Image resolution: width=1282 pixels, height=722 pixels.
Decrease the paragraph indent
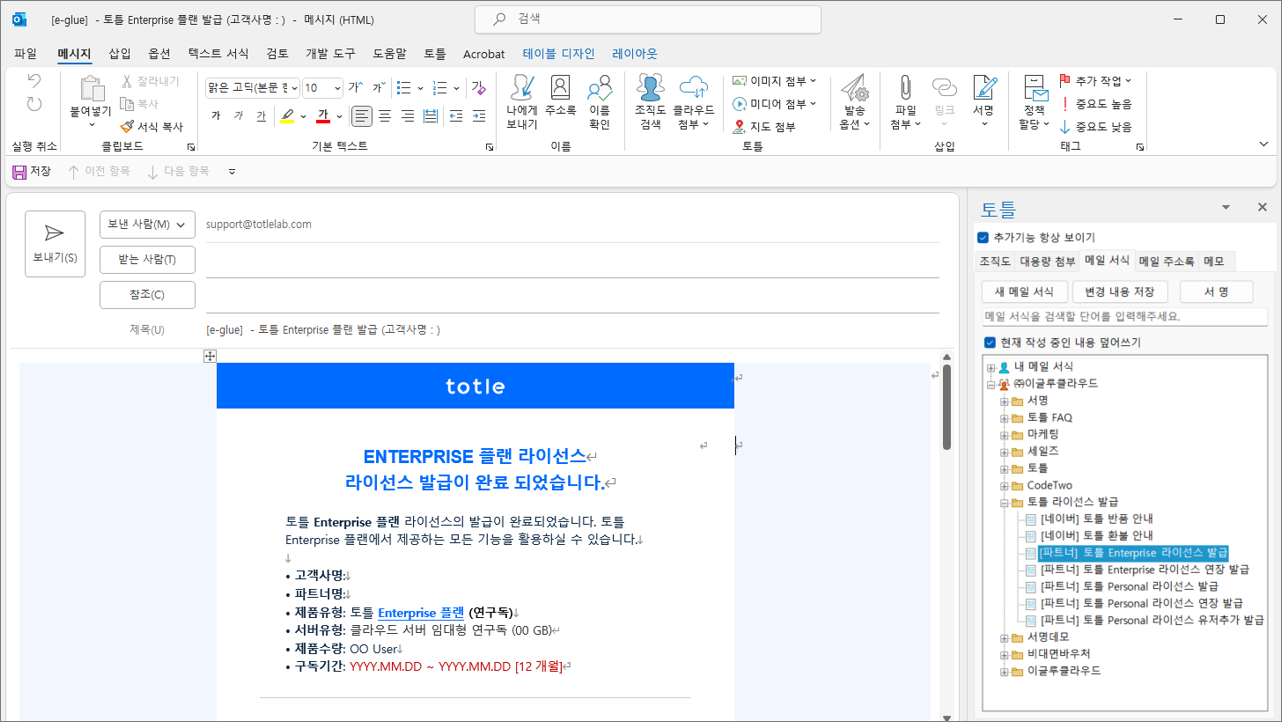[456, 117]
